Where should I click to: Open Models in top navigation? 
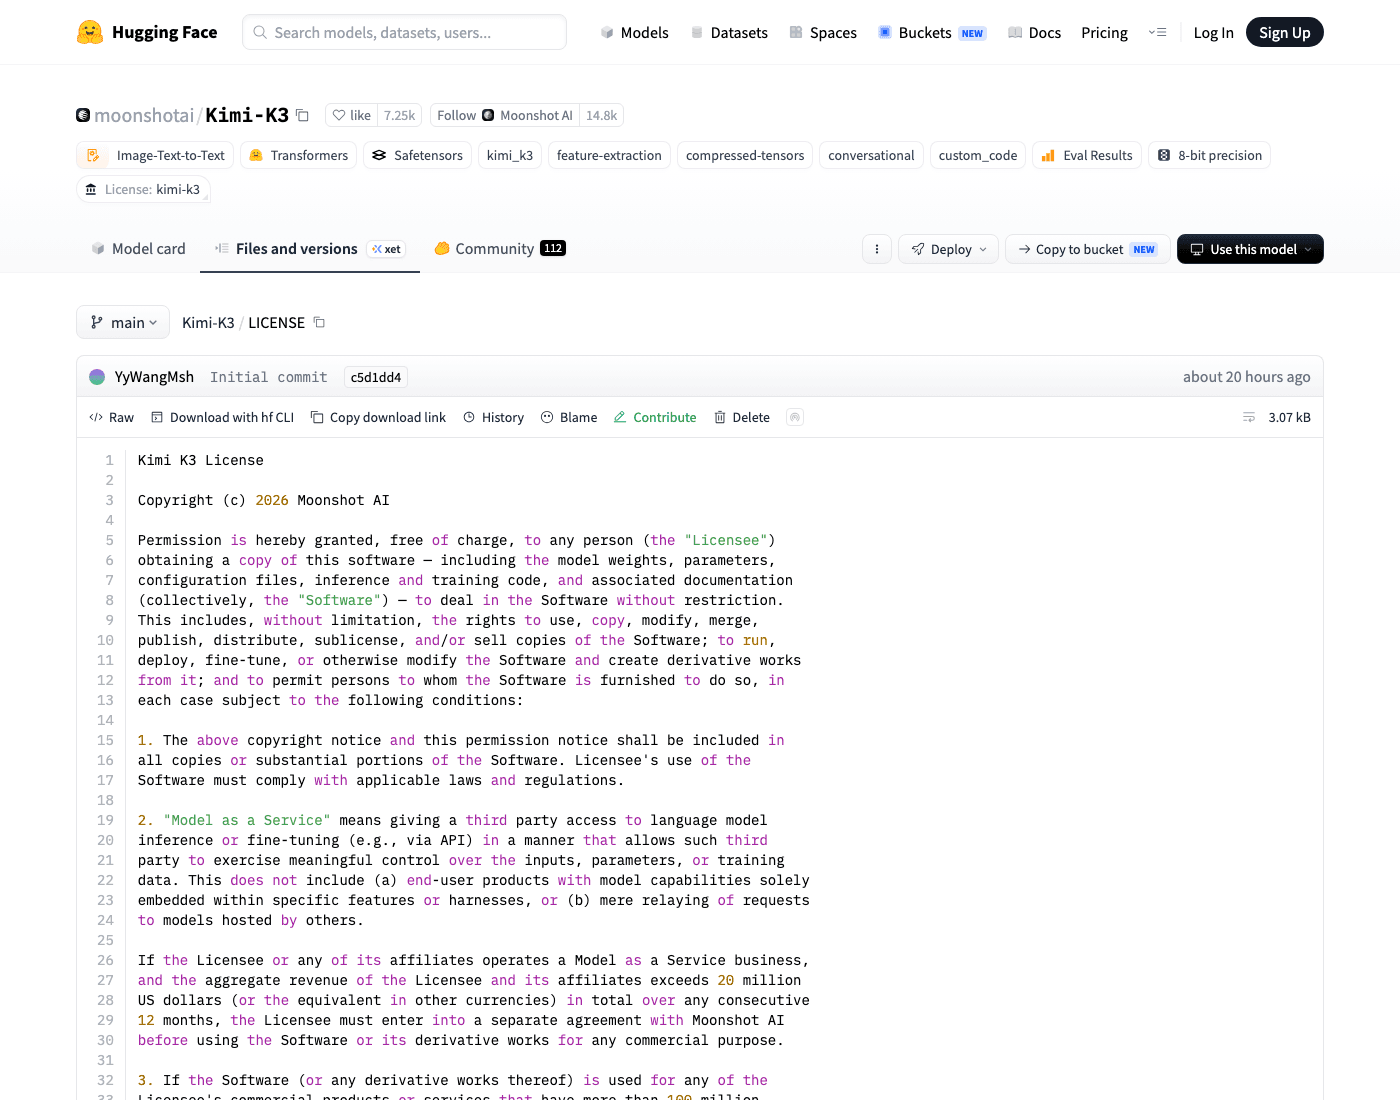tap(634, 32)
